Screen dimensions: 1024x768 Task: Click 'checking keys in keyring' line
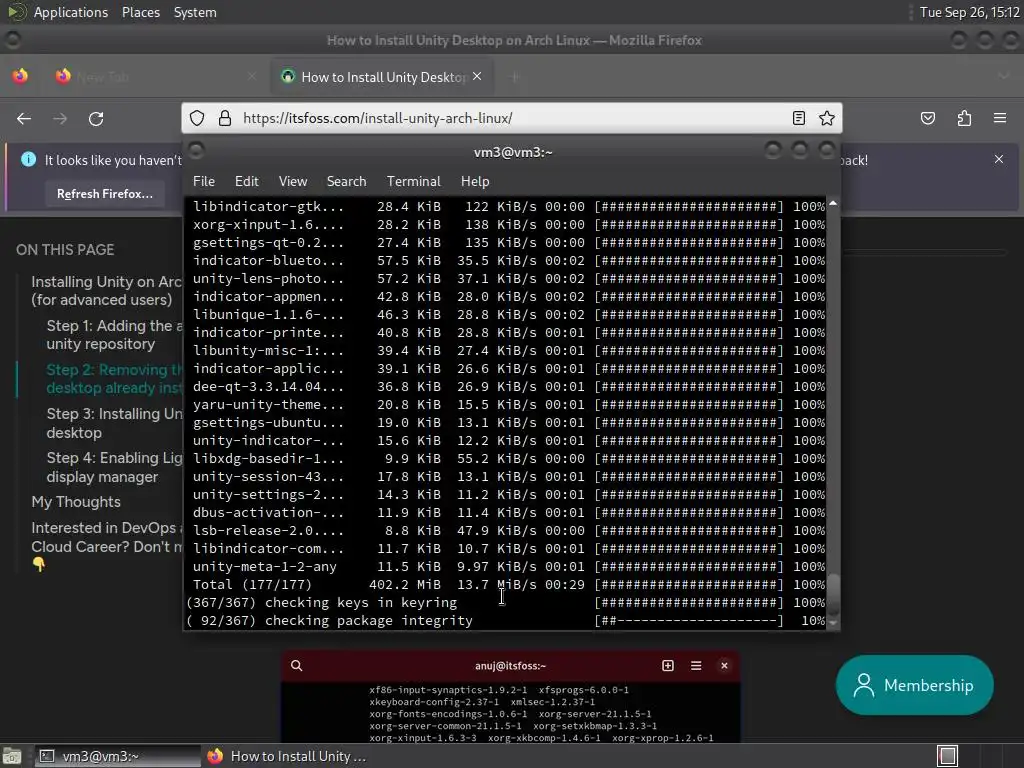[506, 603]
